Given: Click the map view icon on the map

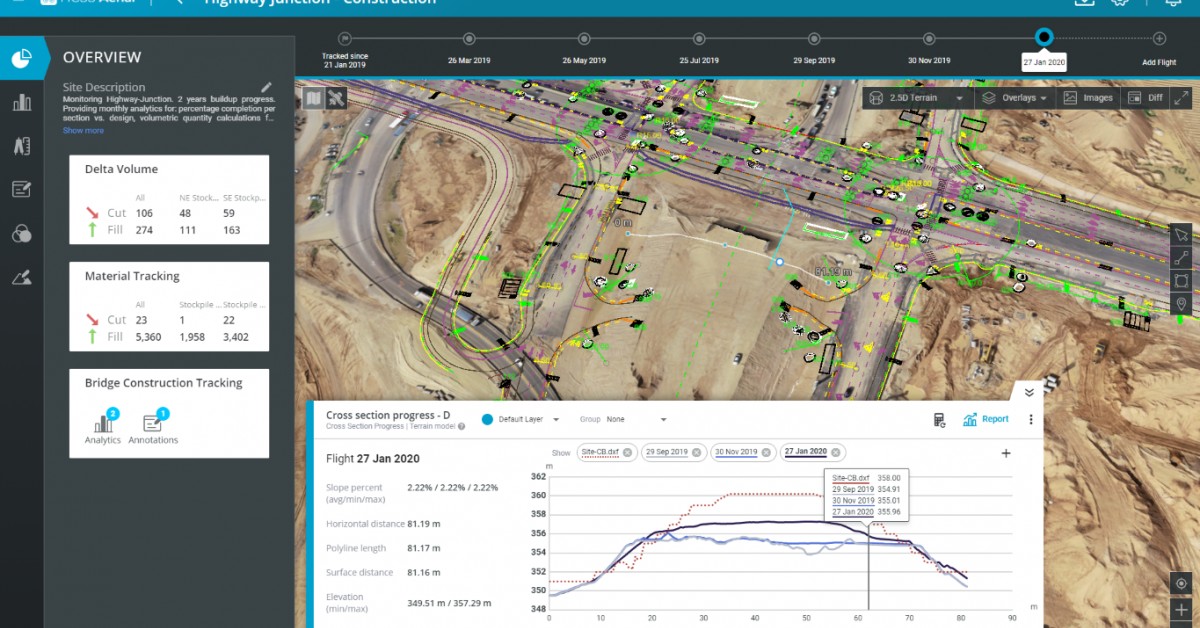Looking at the screenshot, I should click(x=313, y=97).
